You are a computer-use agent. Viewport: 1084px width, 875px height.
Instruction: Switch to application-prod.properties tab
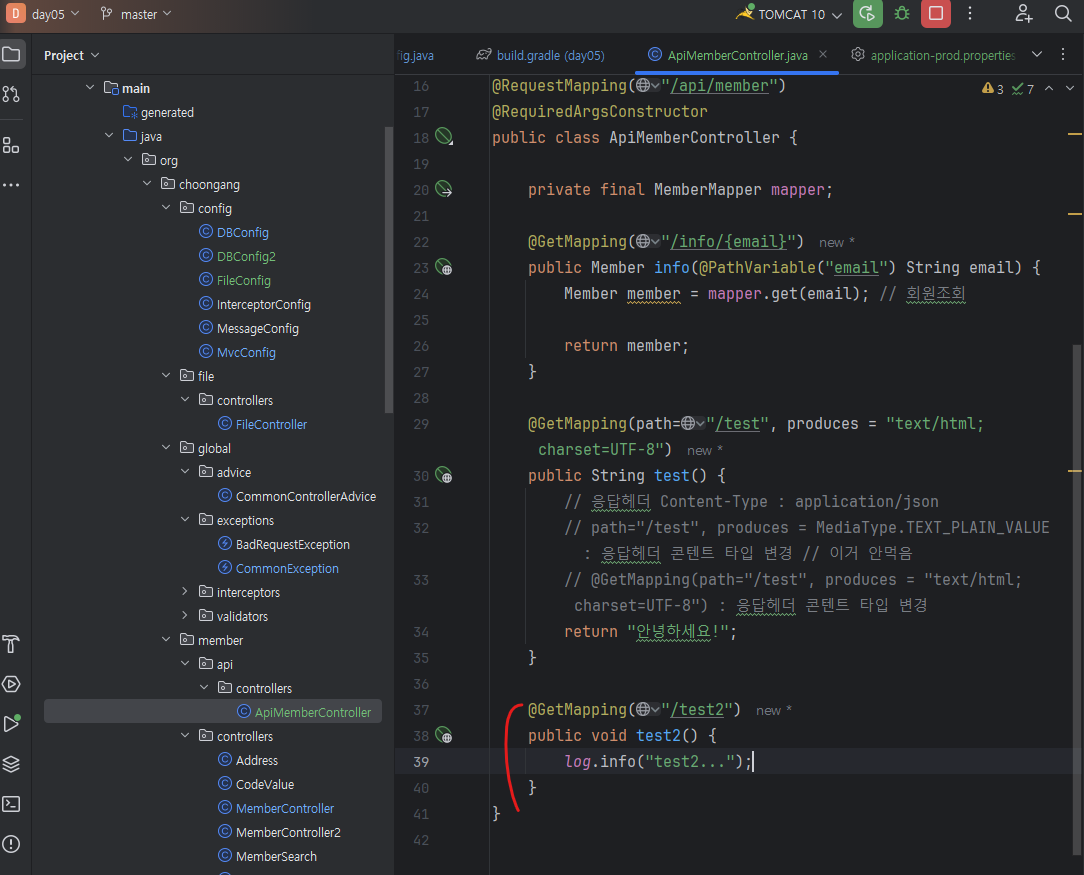933,55
